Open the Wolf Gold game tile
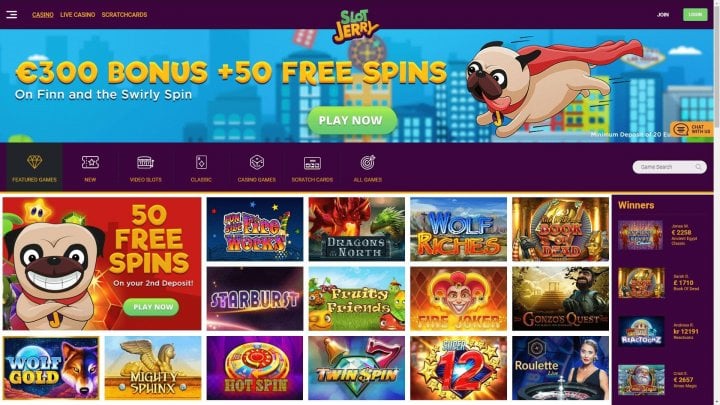 [51, 368]
